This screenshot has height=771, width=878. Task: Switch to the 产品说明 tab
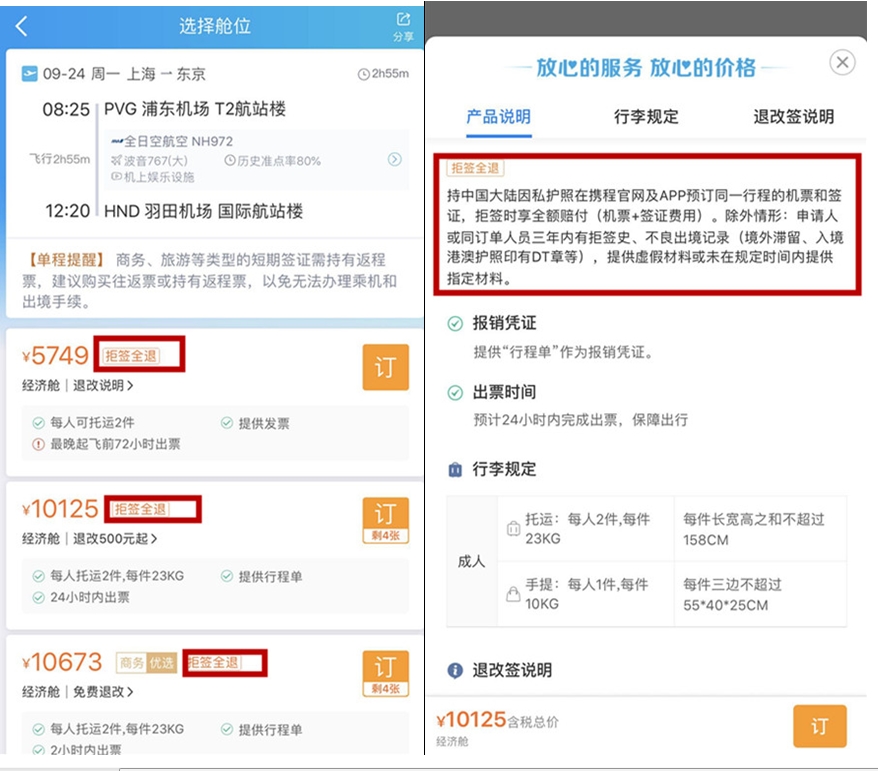pos(498,116)
